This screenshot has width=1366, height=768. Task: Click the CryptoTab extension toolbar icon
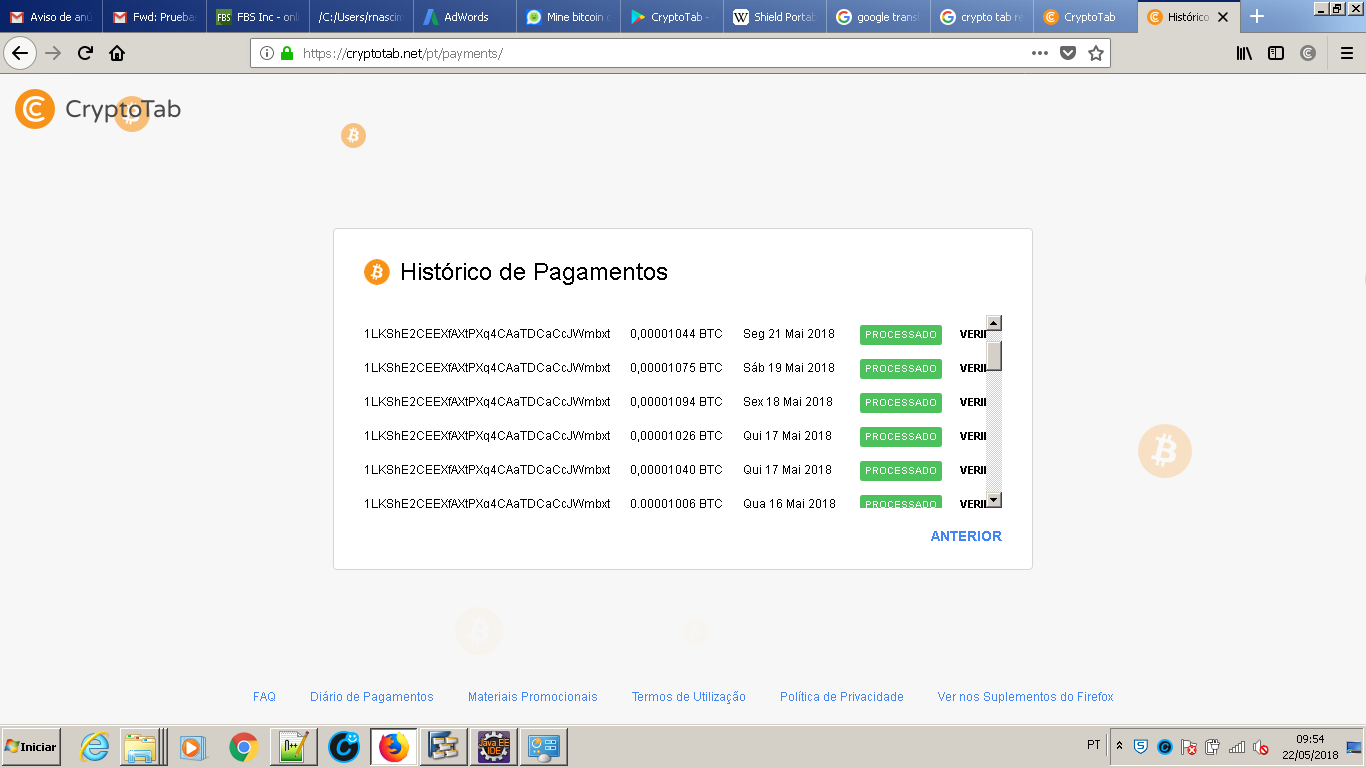pos(1308,54)
